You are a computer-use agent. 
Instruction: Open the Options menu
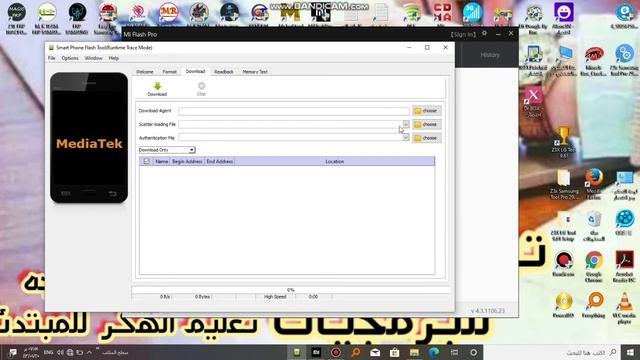coord(70,58)
